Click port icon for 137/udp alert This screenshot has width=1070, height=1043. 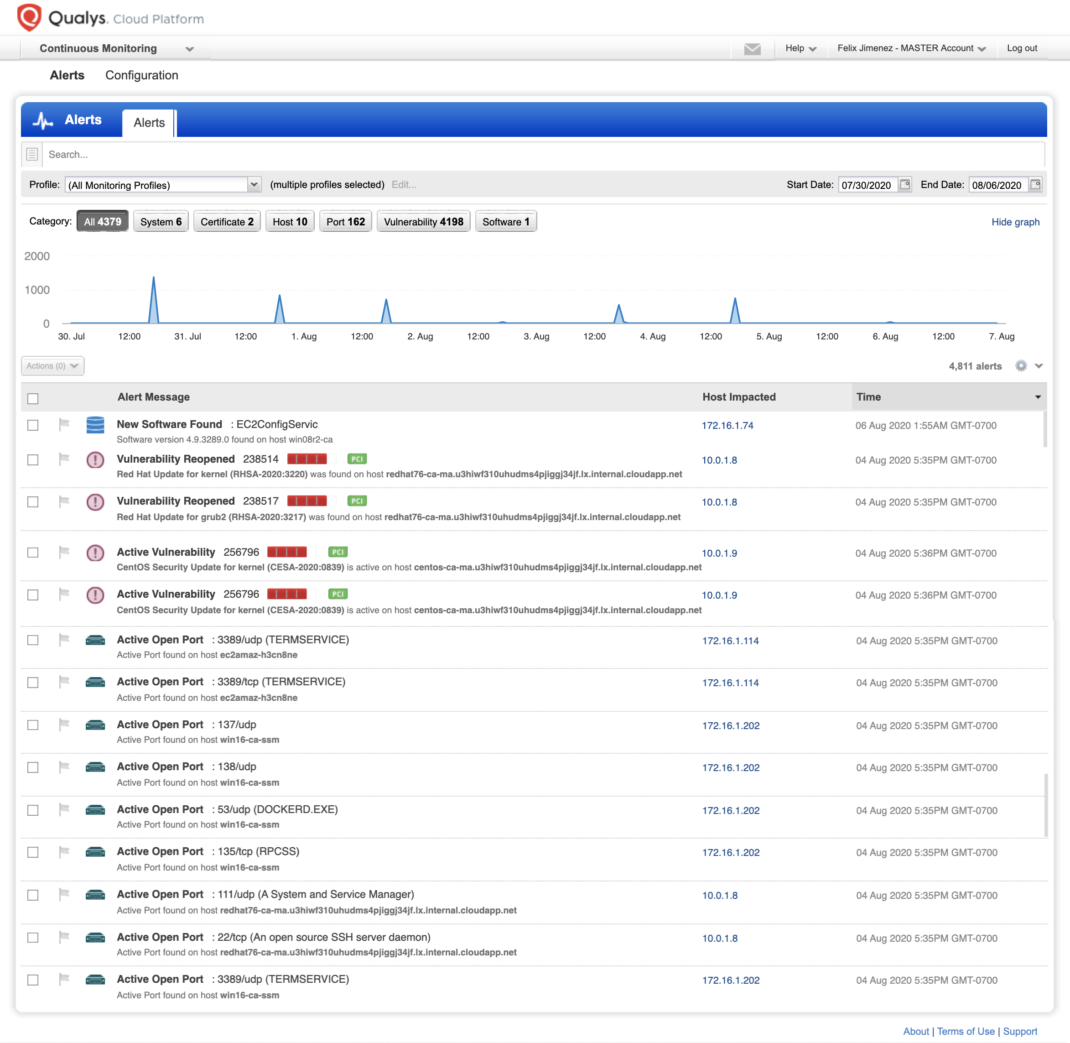point(95,725)
